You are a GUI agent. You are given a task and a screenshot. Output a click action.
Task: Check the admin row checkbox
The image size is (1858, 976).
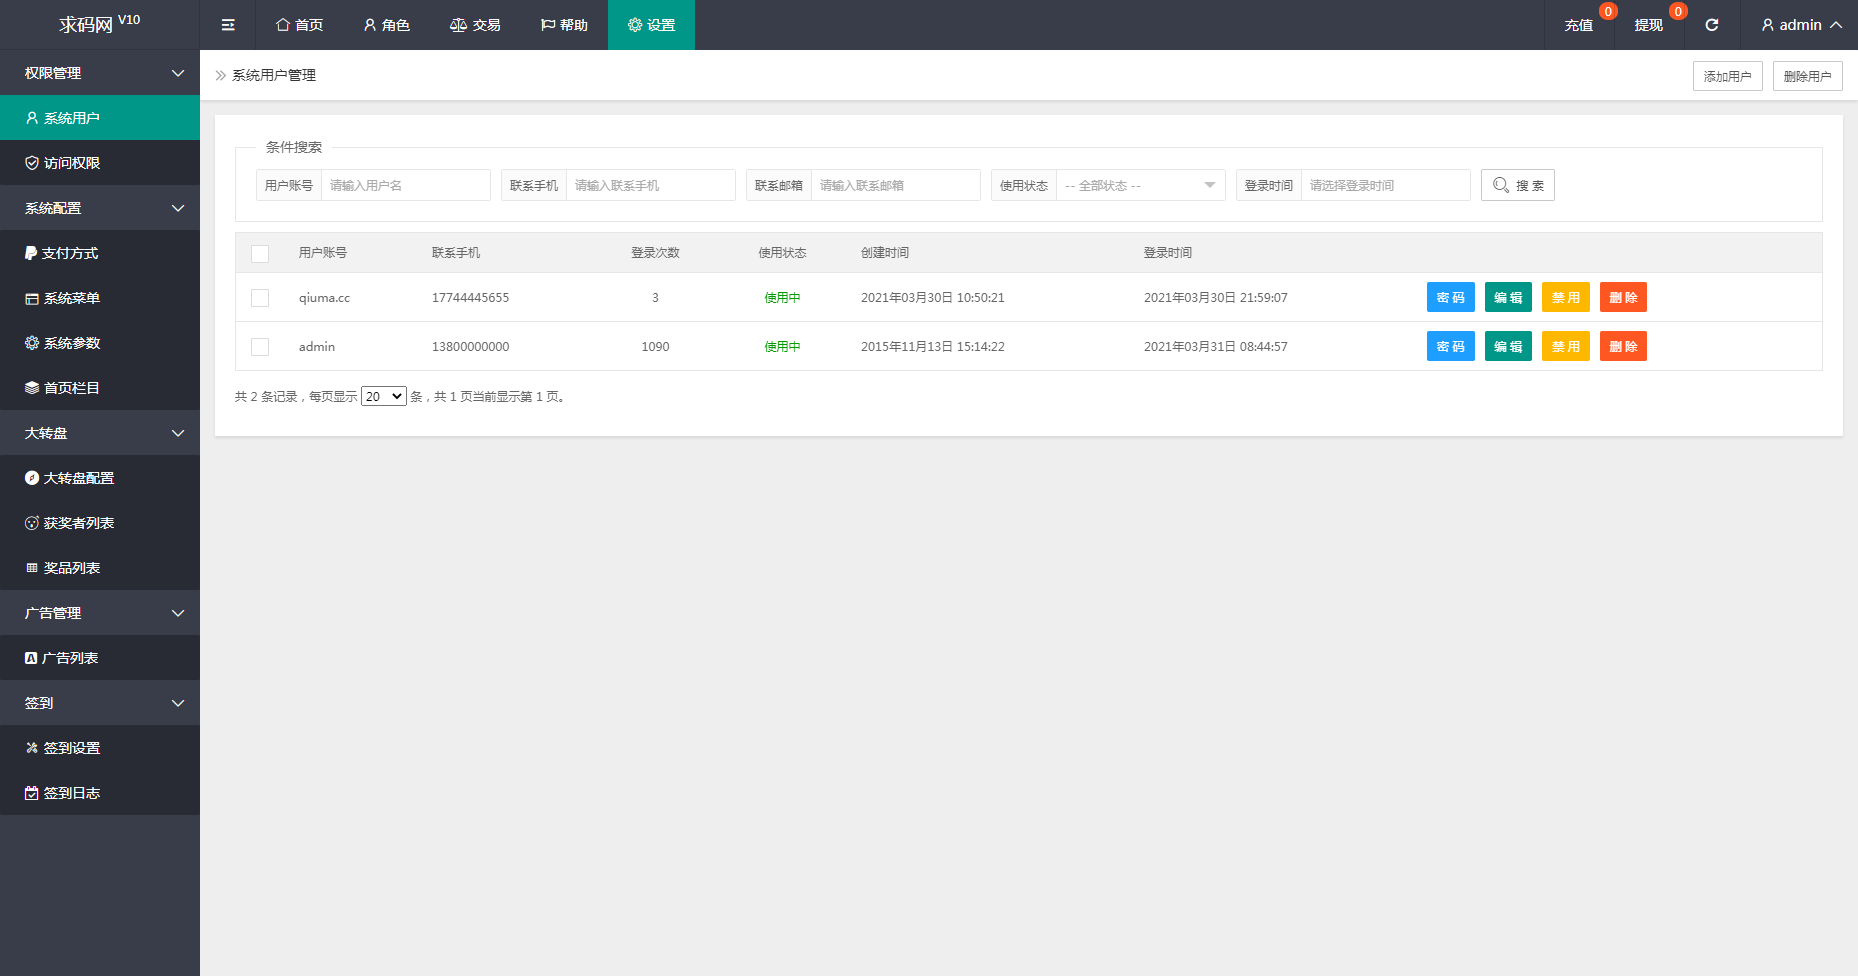(x=260, y=347)
